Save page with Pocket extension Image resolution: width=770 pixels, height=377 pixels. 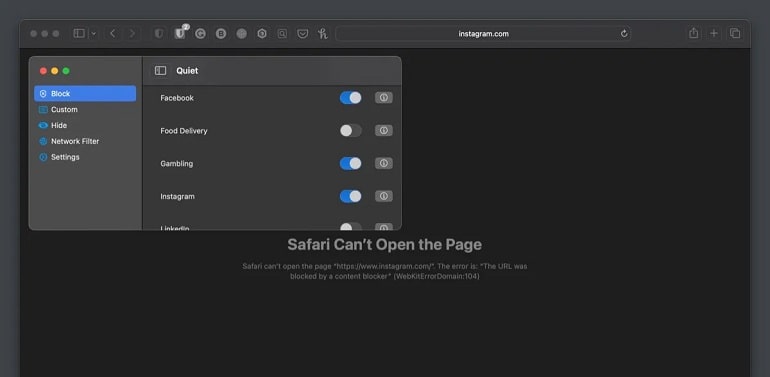coord(303,33)
